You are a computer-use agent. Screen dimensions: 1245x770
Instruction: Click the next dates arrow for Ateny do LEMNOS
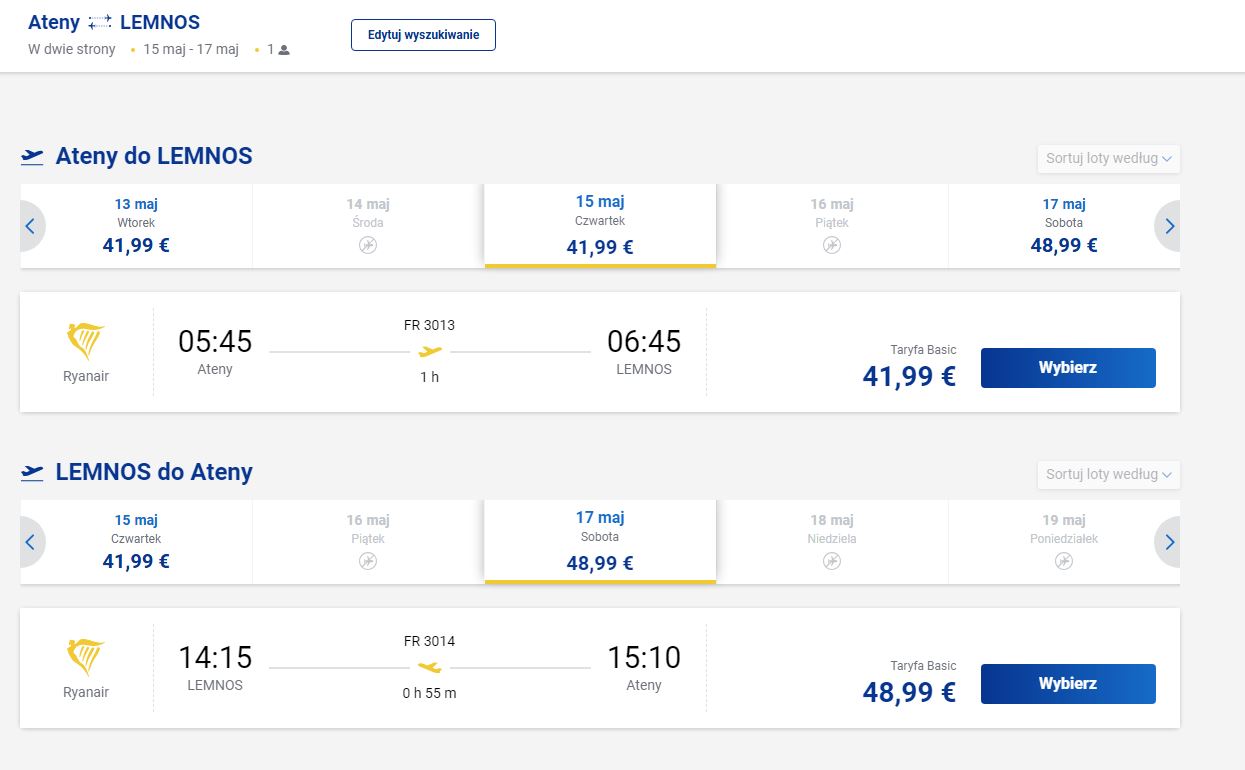click(1168, 226)
